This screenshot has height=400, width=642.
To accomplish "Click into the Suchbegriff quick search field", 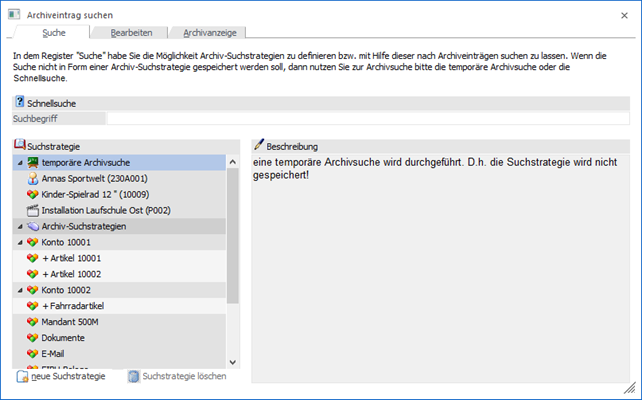I will [370, 118].
